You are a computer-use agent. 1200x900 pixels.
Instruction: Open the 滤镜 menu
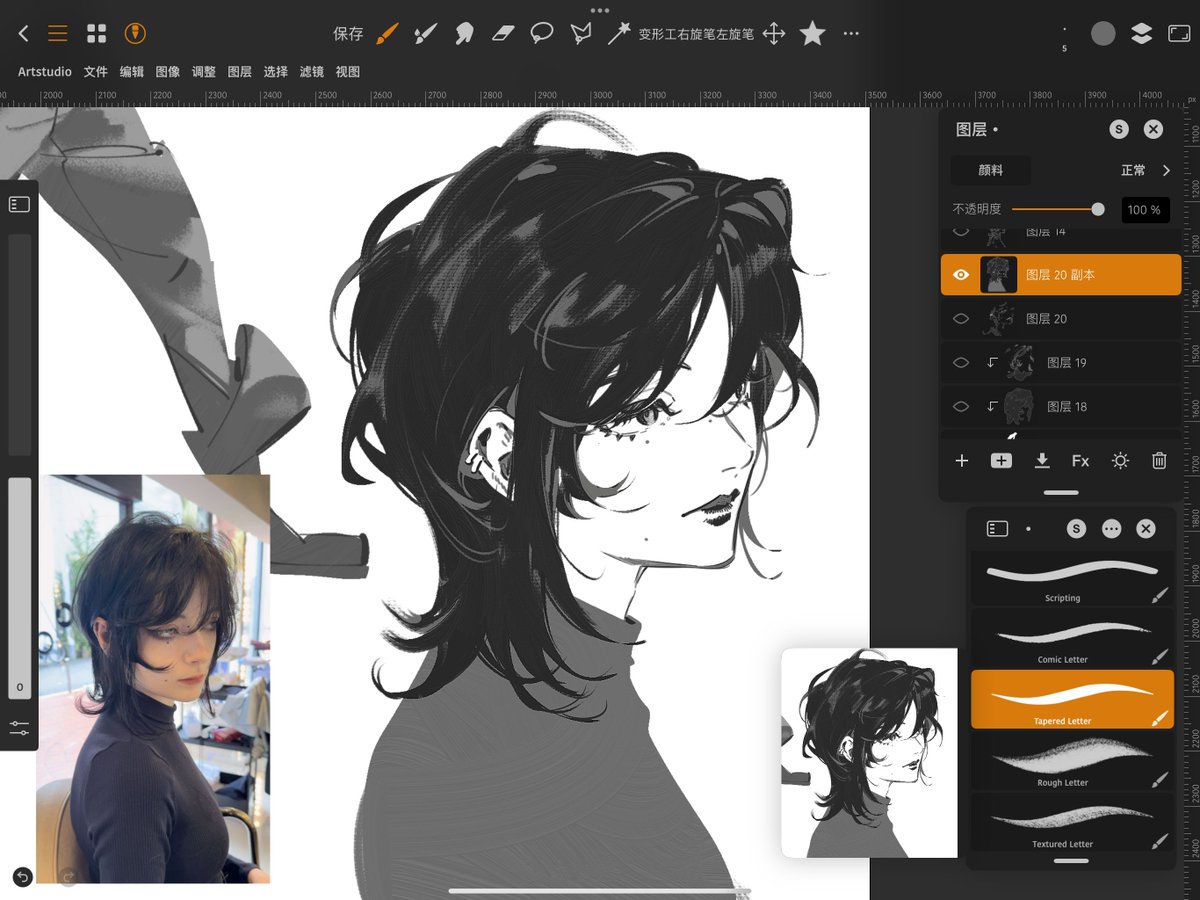point(312,72)
